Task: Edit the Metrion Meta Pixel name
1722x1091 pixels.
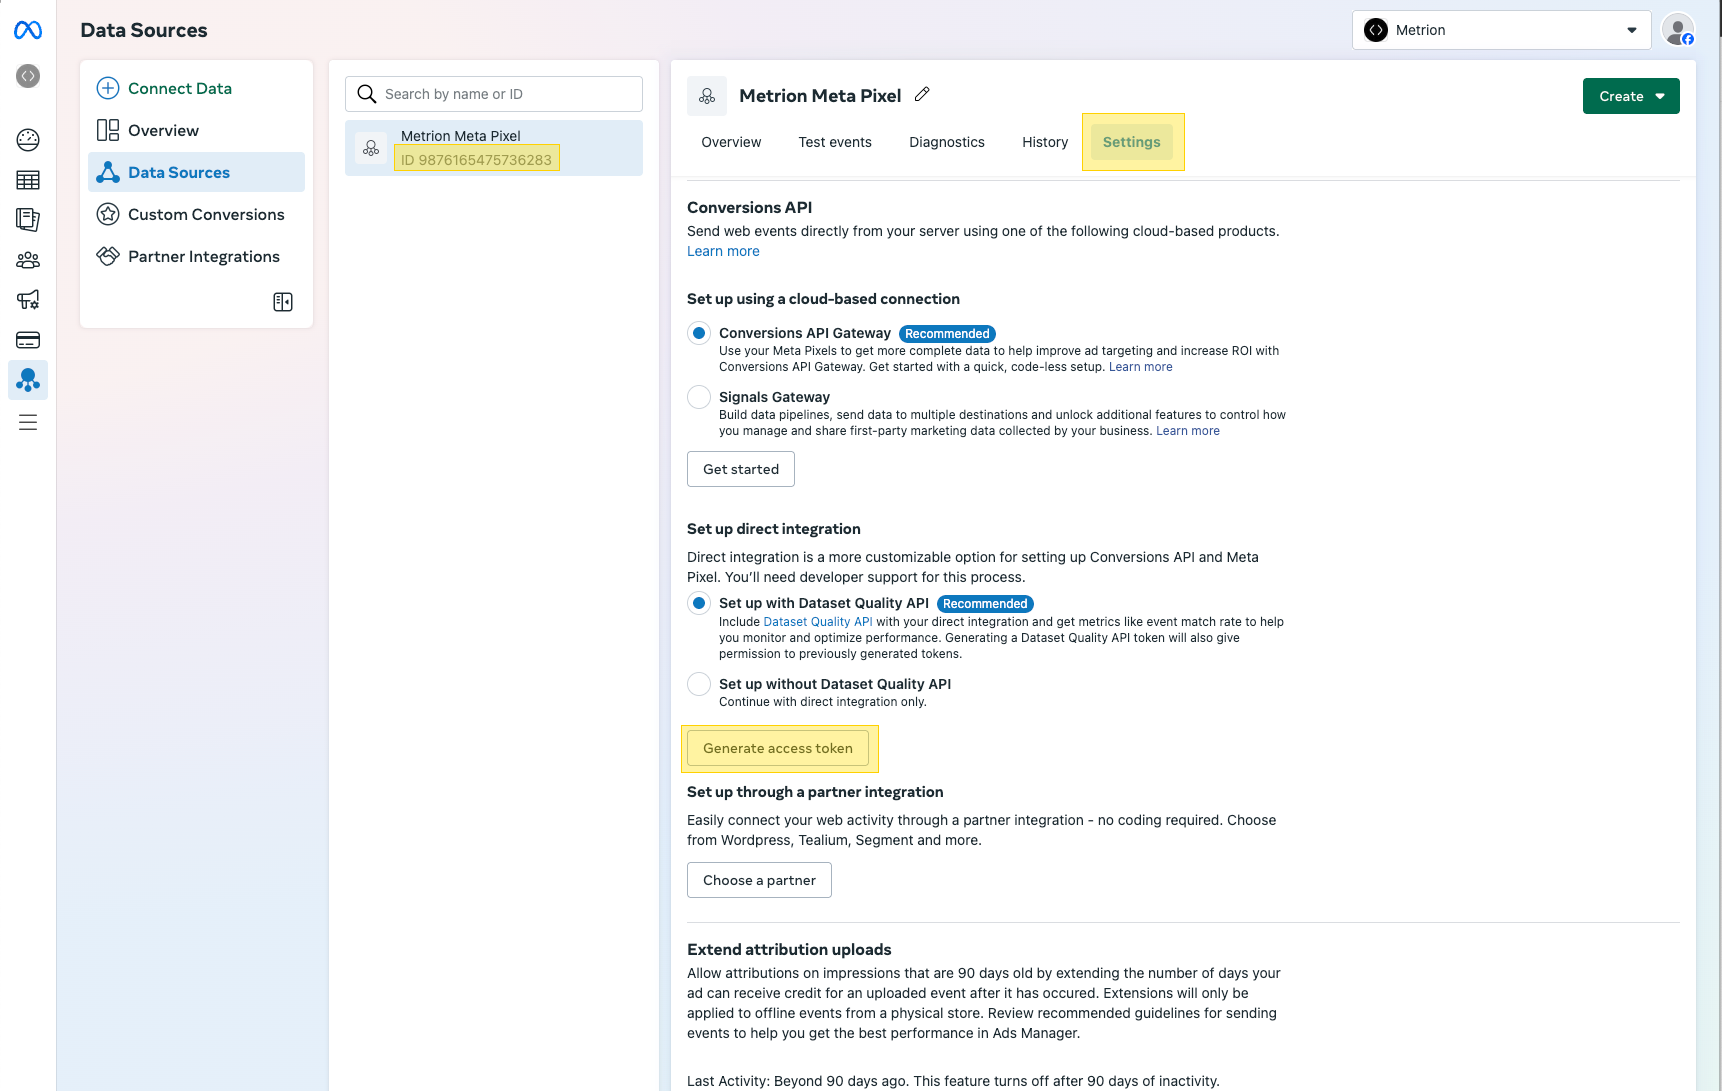Action: coord(922,94)
